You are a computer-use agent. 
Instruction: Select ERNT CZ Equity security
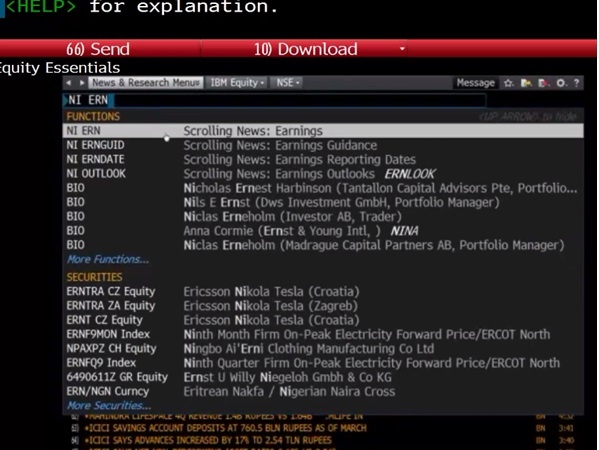click(323, 320)
